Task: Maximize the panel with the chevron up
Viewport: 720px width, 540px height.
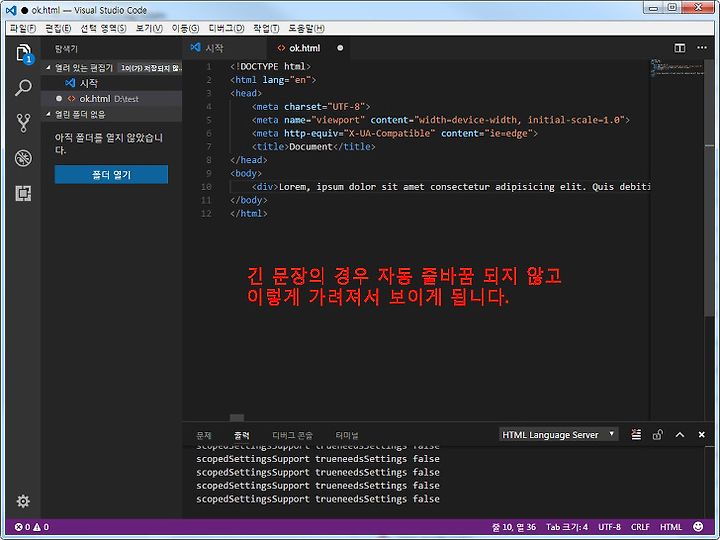Action: point(680,434)
